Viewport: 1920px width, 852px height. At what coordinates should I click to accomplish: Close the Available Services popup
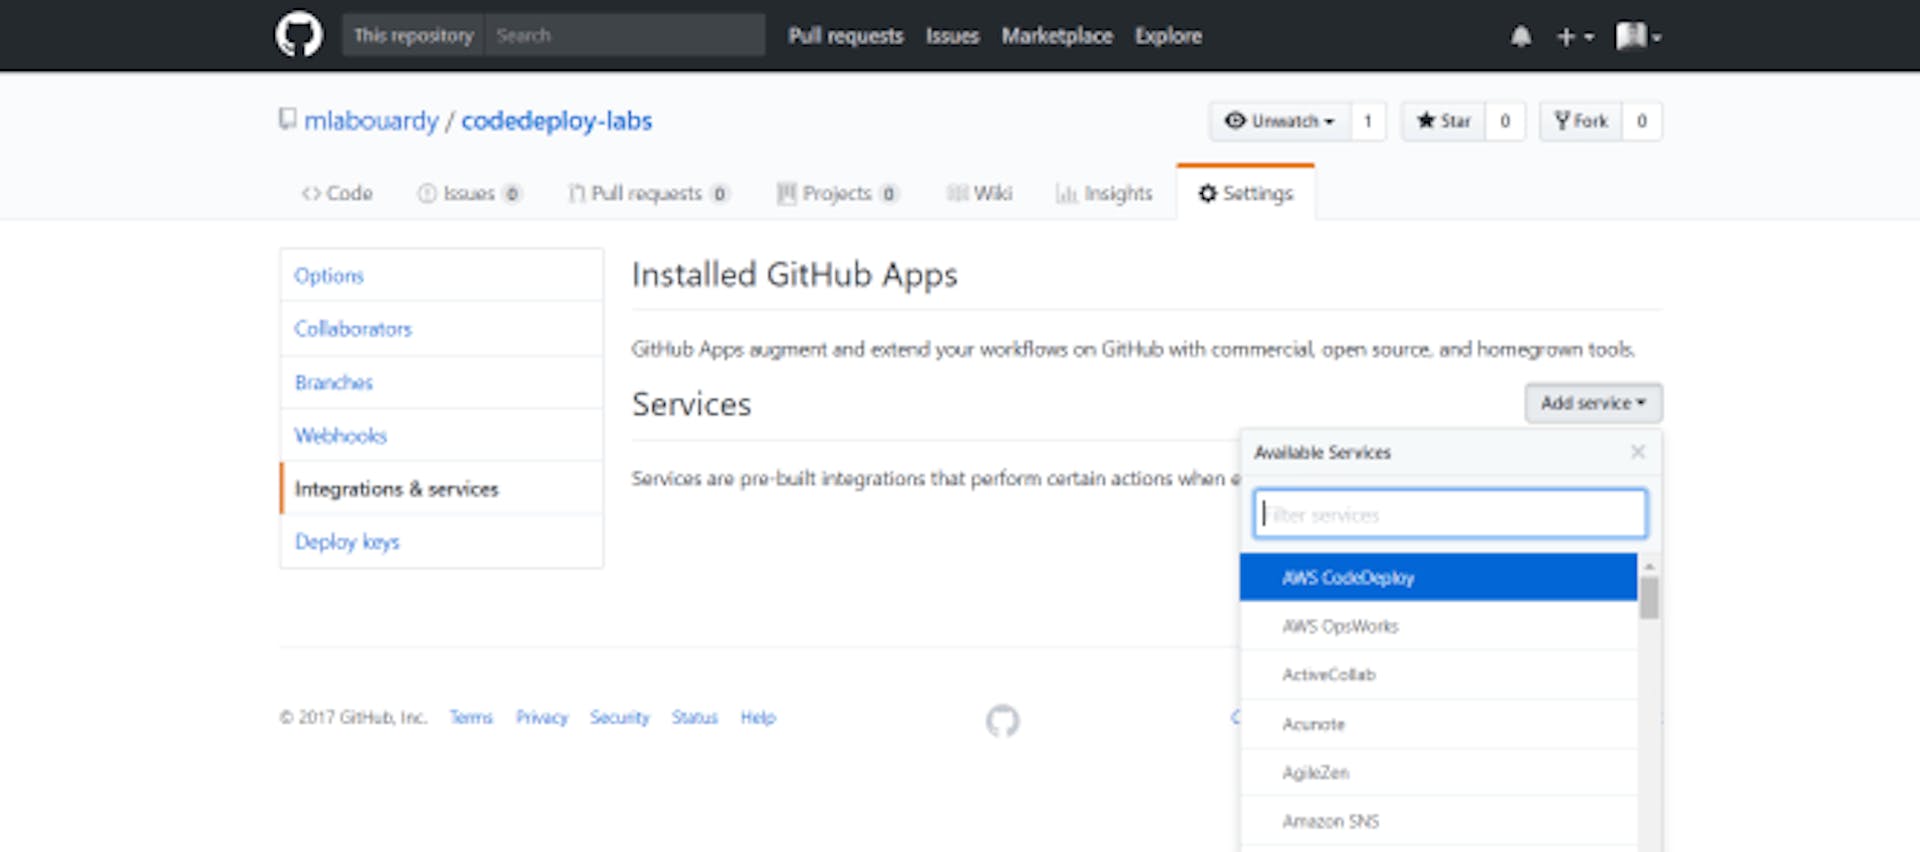point(1638,452)
